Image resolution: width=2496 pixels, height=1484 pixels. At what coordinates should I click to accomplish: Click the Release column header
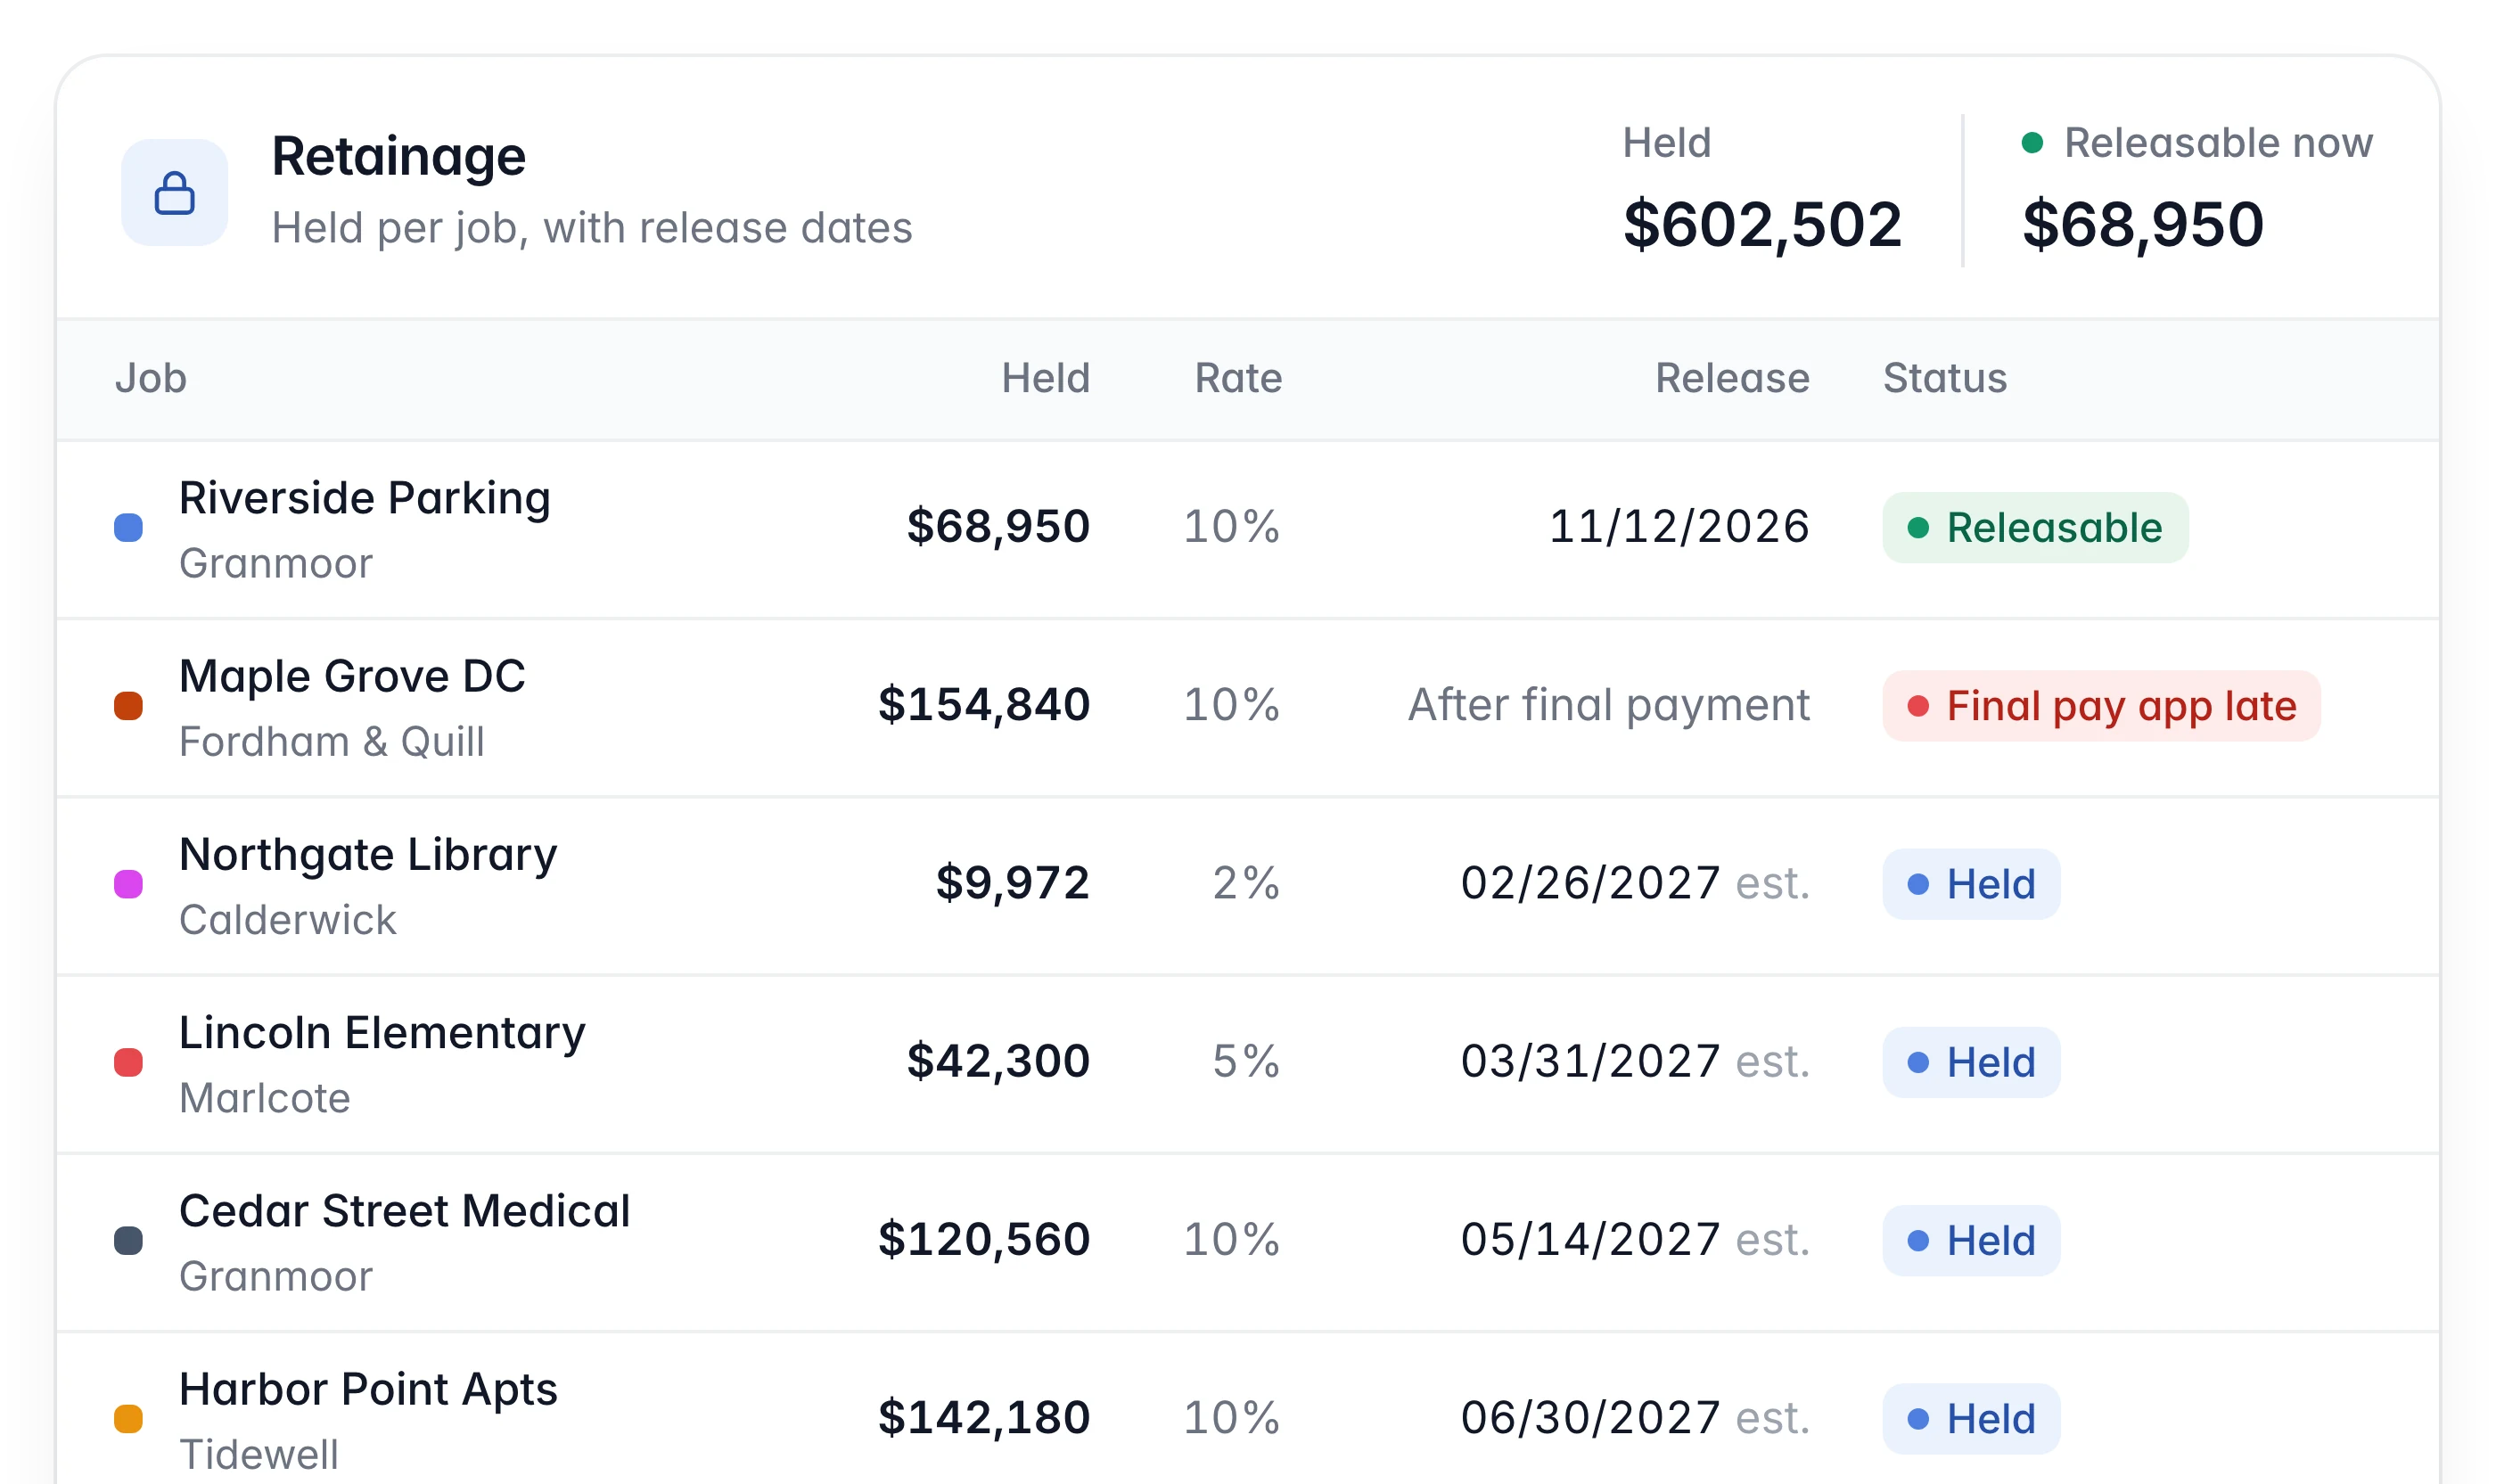point(1732,378)
